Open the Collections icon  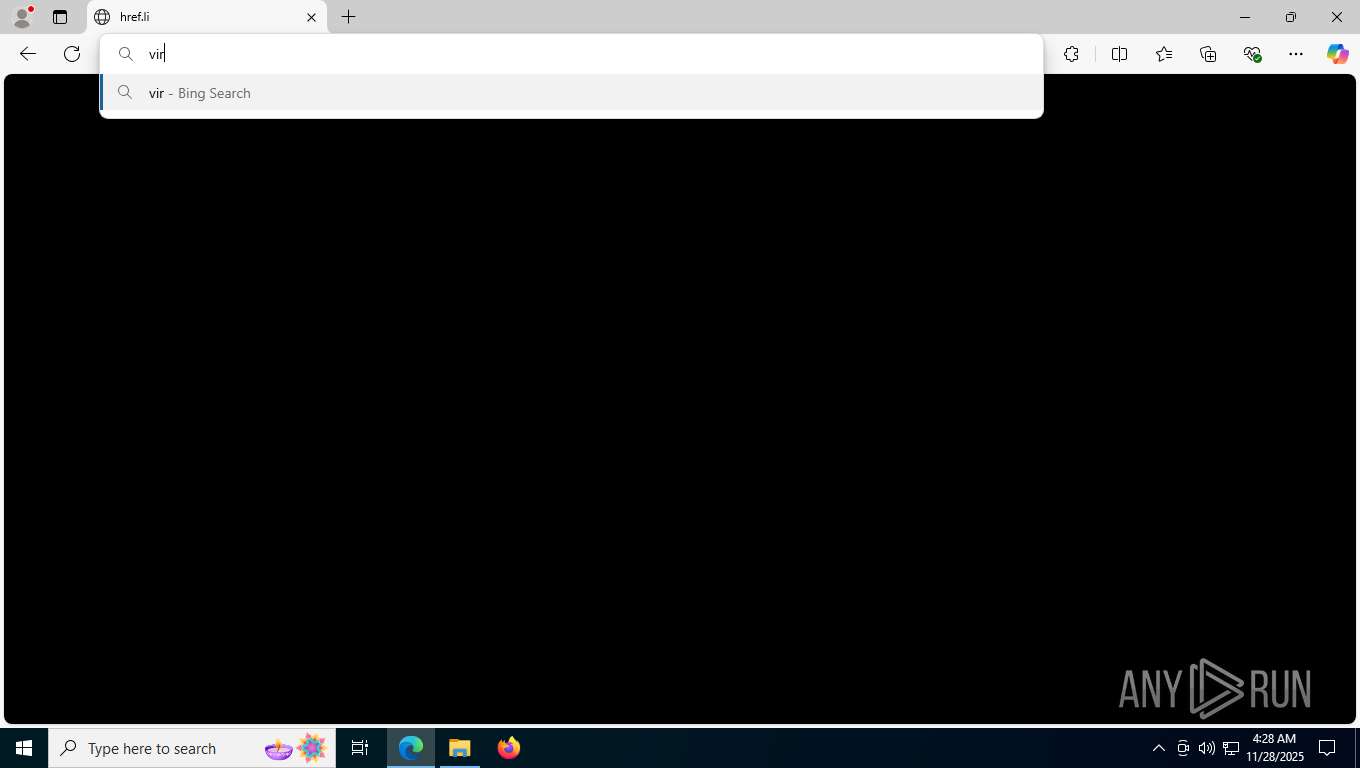1208,54
